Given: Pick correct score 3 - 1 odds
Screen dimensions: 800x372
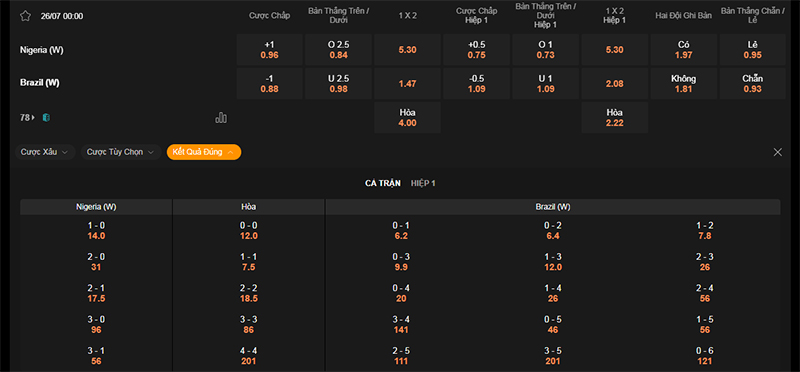Looking at the screenshot, I should pyautogui.click(x=96, y=356).
